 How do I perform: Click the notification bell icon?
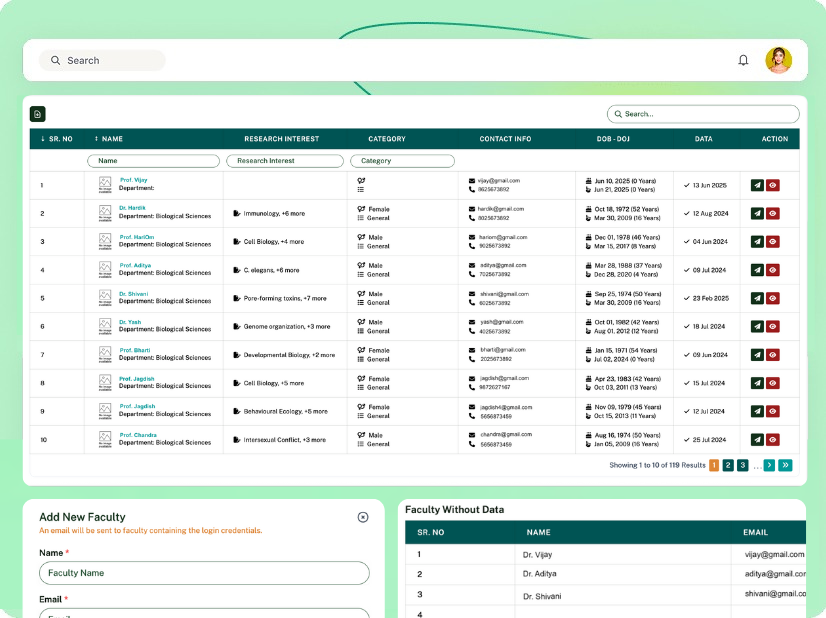pyautogui.click(x=743, y=60)
